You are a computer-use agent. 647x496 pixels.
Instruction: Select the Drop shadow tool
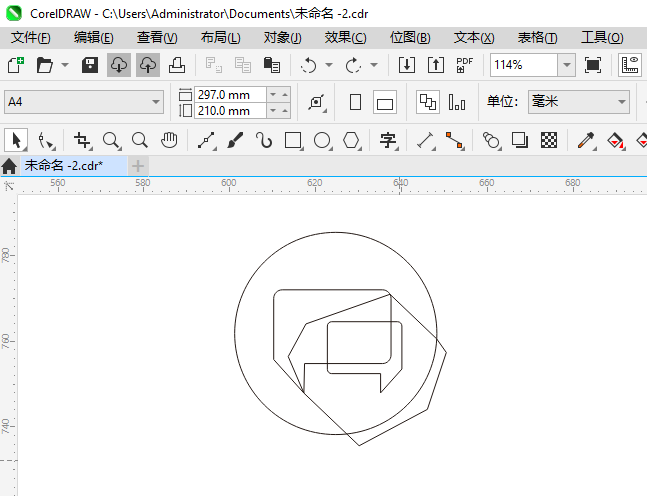(519, 140)
